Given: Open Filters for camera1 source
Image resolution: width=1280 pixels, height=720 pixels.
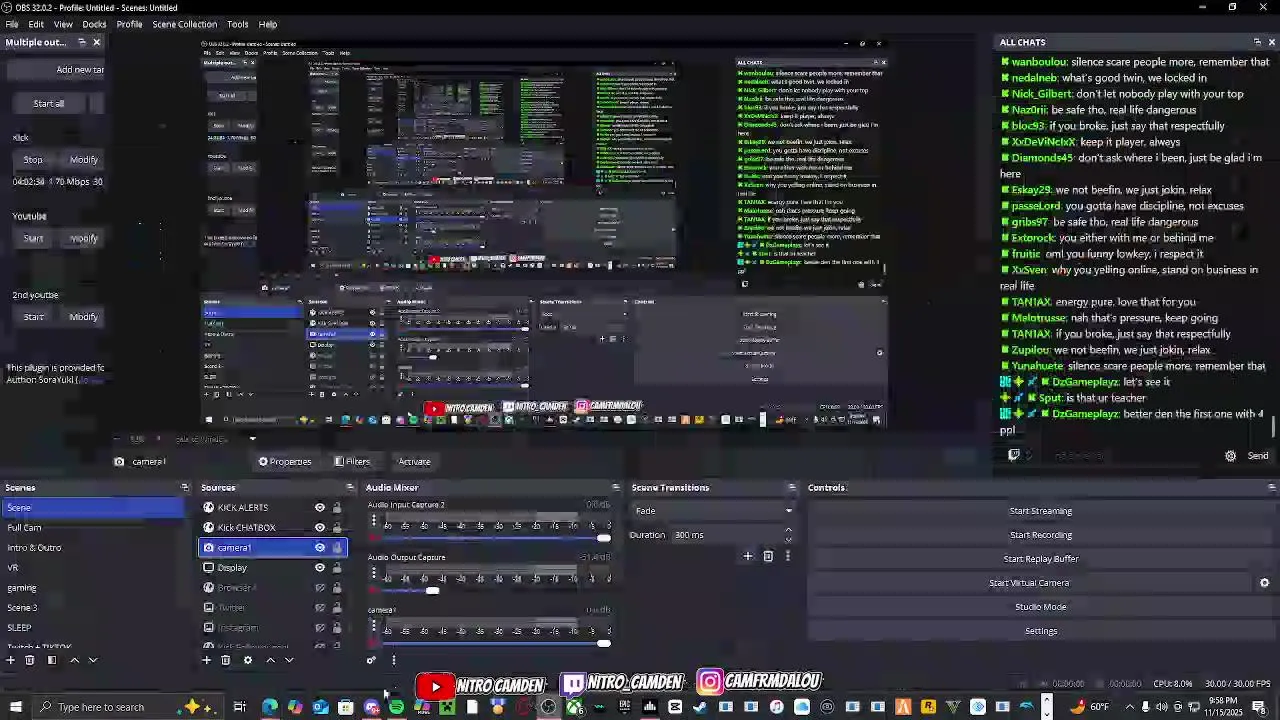Looking at the screenshot, I should point(352,462).
